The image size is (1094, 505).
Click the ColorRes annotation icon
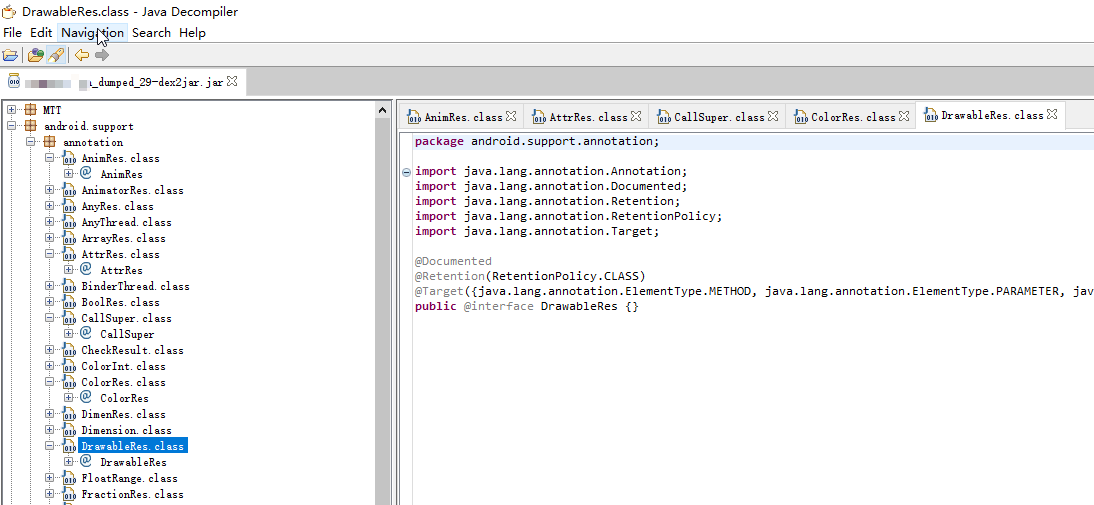(87, 398)
